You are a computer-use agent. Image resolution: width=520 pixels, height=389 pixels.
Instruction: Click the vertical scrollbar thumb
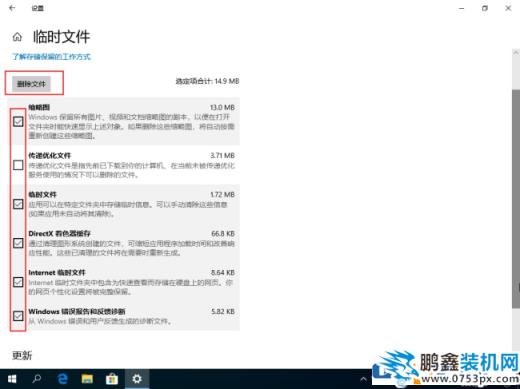tap(516, 199)
